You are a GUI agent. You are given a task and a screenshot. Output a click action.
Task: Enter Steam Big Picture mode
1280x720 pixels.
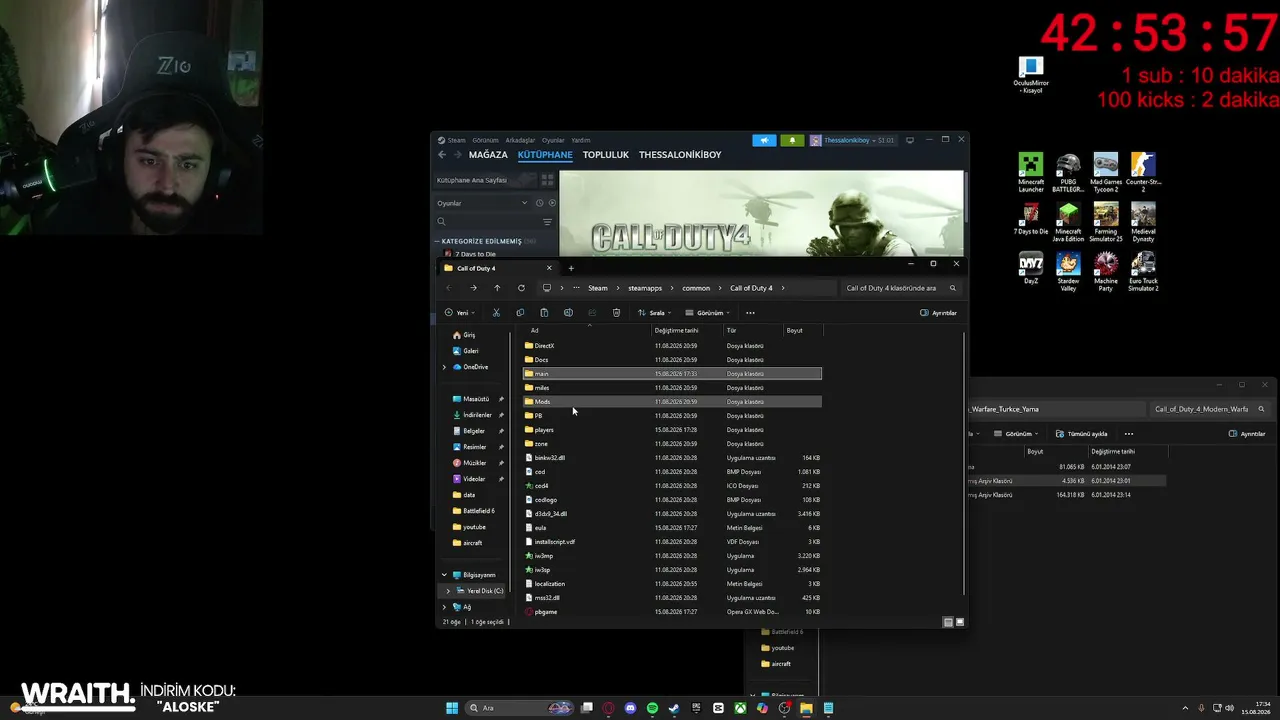point(909,140)
